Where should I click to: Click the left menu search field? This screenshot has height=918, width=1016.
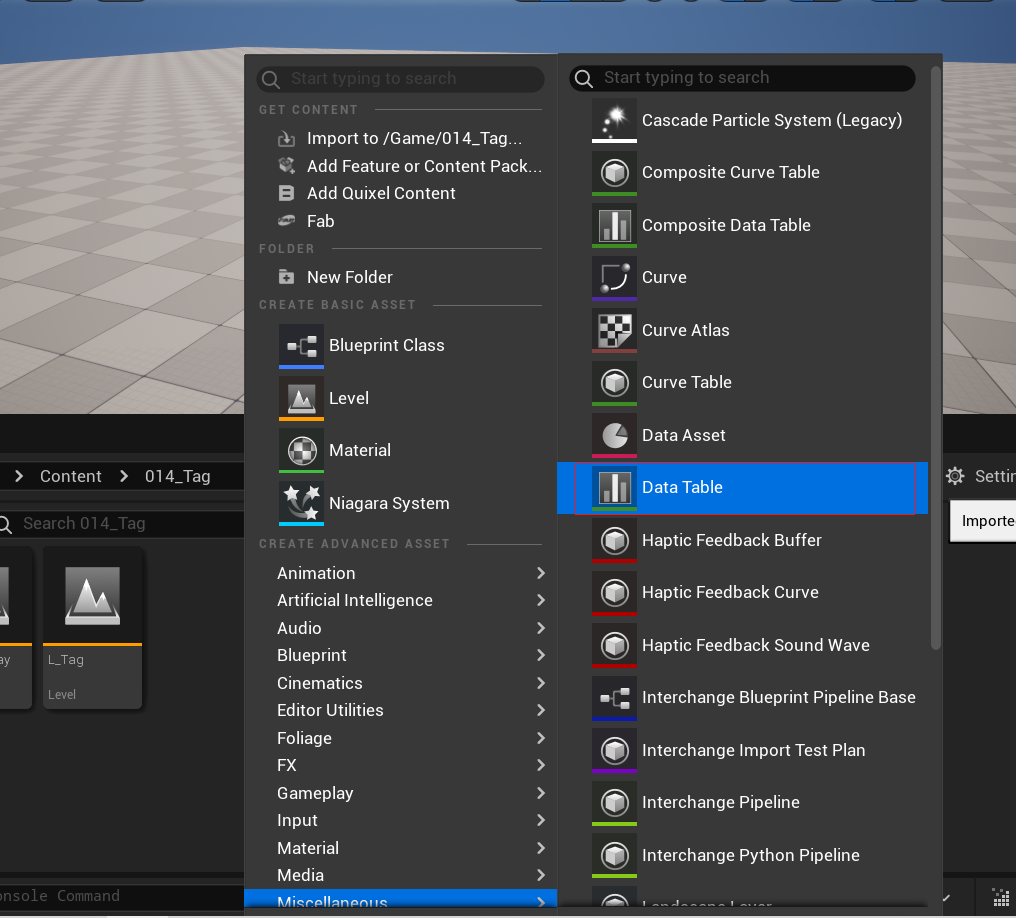pos(400,79)
